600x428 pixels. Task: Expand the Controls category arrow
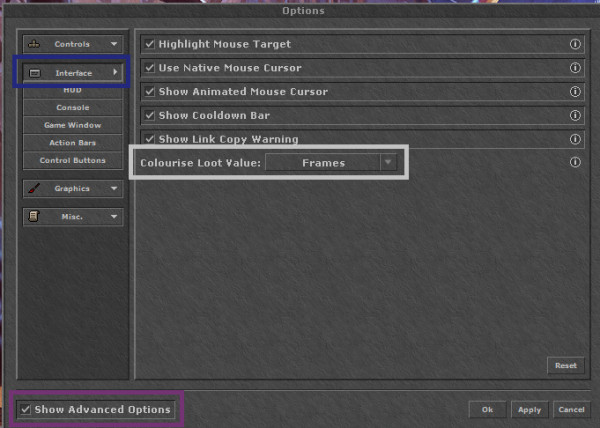pos(114,44)
